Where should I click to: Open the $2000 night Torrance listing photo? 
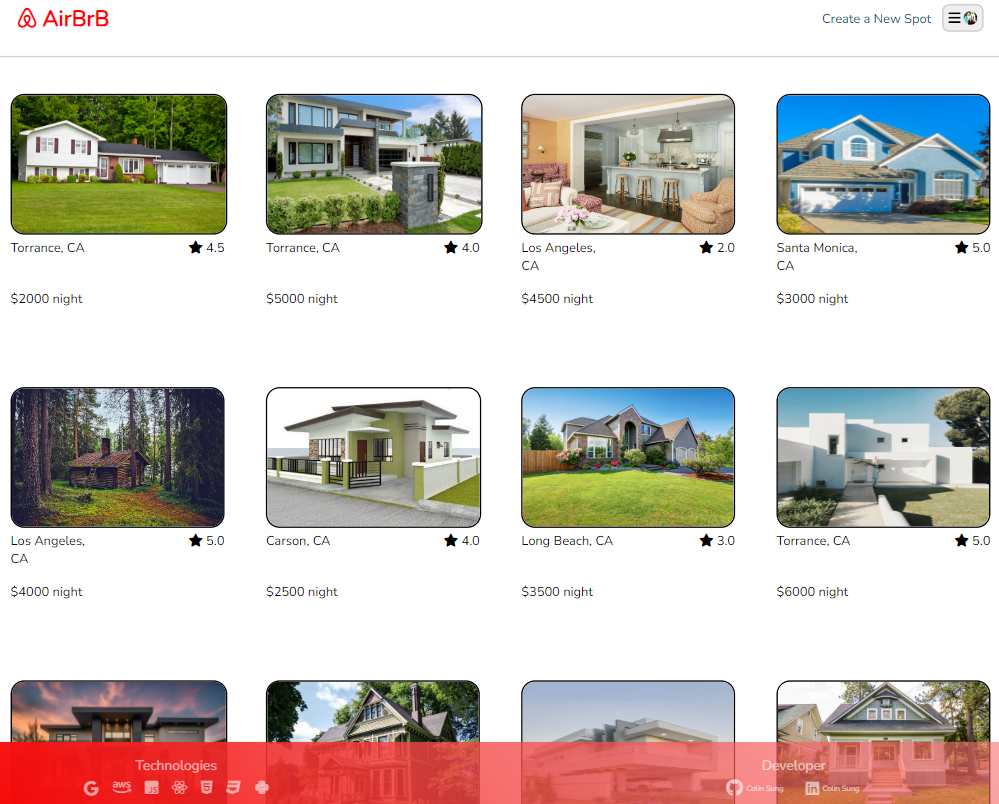click(118, 164)
